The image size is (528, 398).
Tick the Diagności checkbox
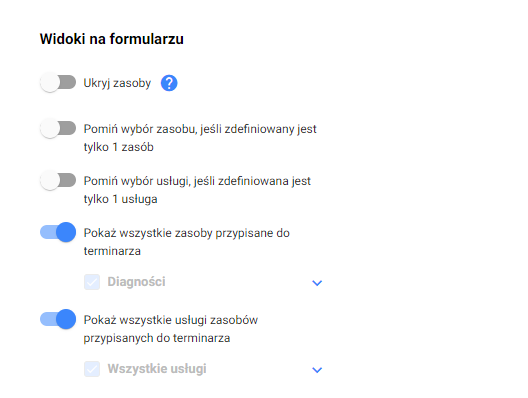coord(92,282)
